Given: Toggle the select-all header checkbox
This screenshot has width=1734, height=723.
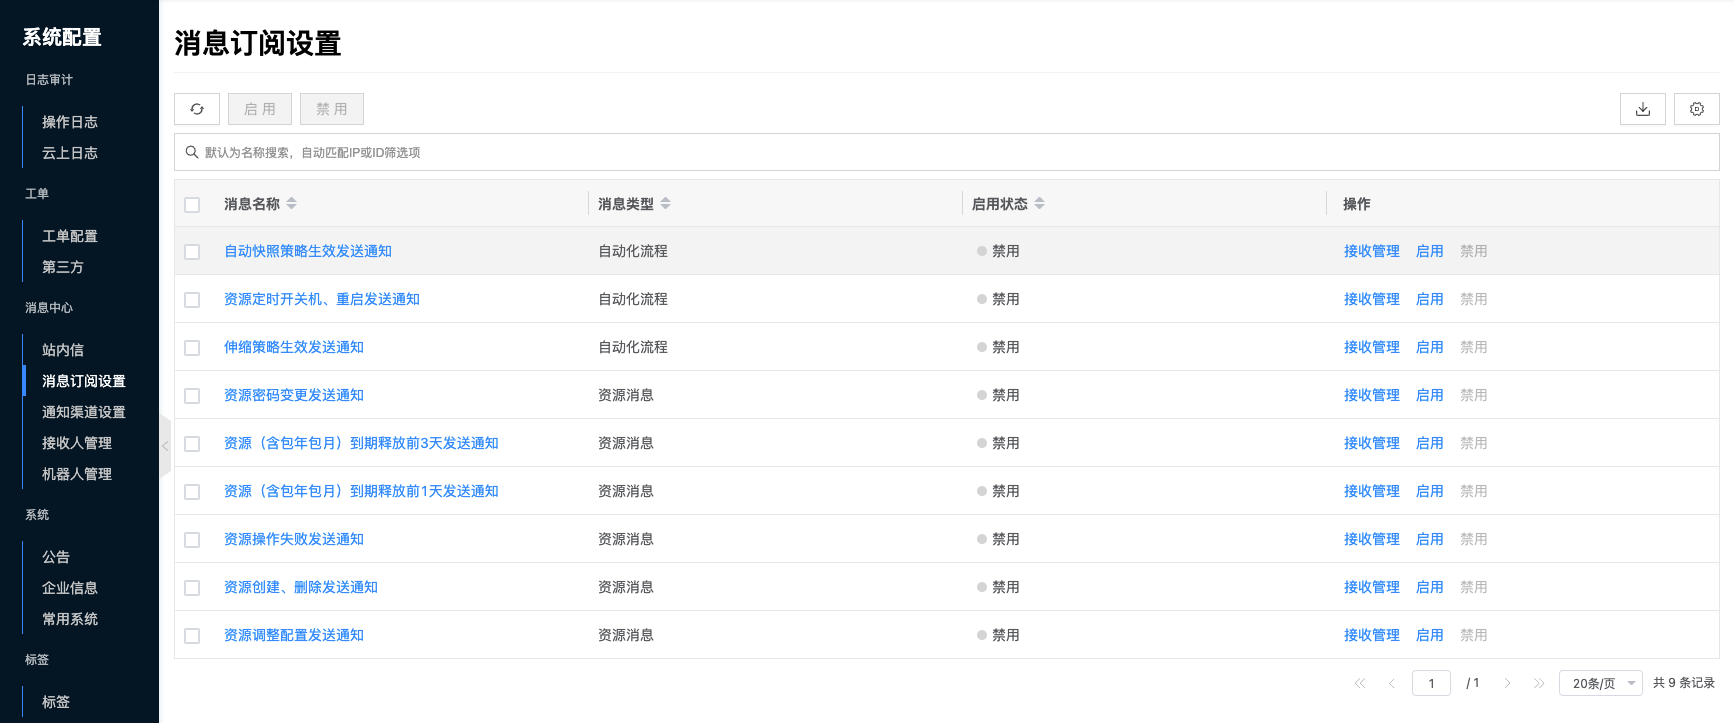Looking at the screenshot, I should 192,205.
